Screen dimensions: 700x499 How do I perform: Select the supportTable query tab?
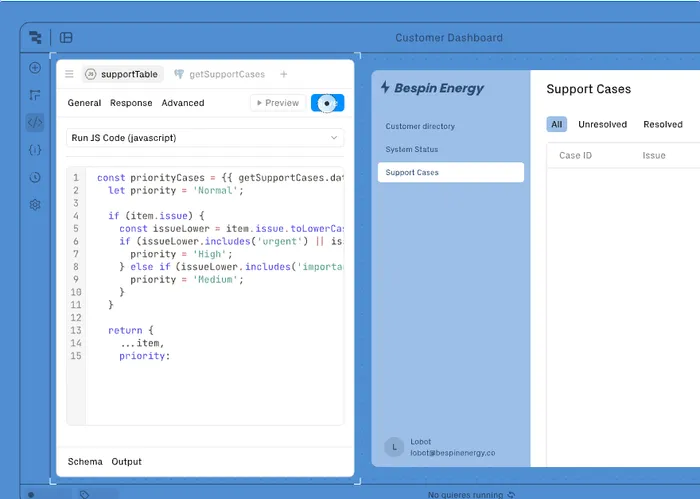coord(123,74)
